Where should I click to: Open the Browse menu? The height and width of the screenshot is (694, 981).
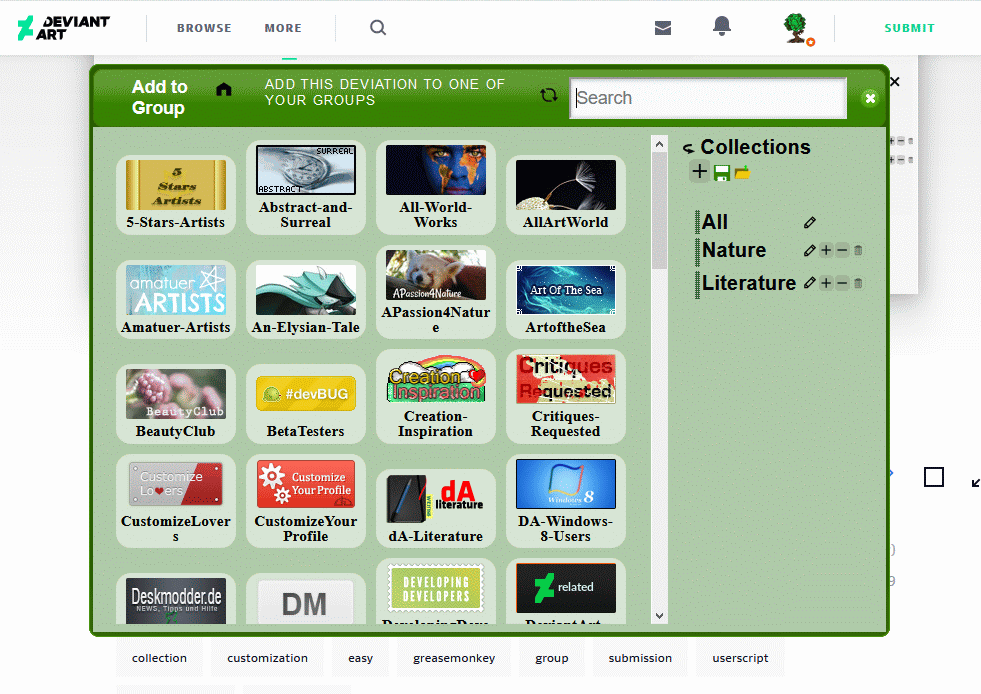click(204, 28)
